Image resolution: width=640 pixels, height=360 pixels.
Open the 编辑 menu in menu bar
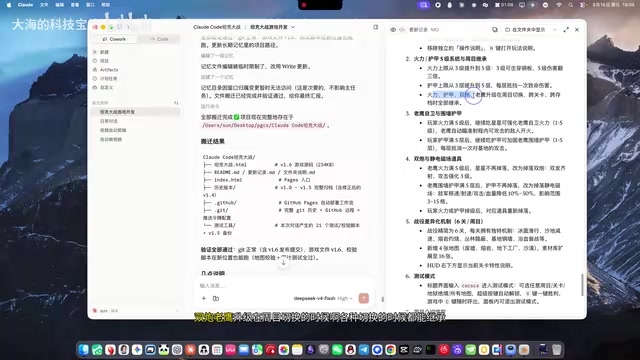tap(60, 5)
